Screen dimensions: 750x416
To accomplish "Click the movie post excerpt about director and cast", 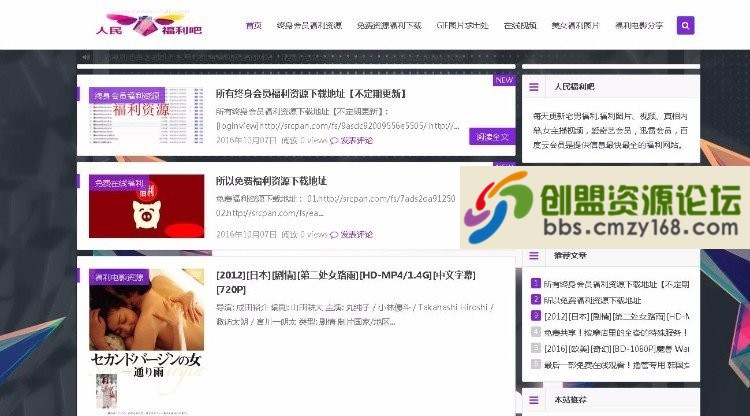I will pos(355,315).
